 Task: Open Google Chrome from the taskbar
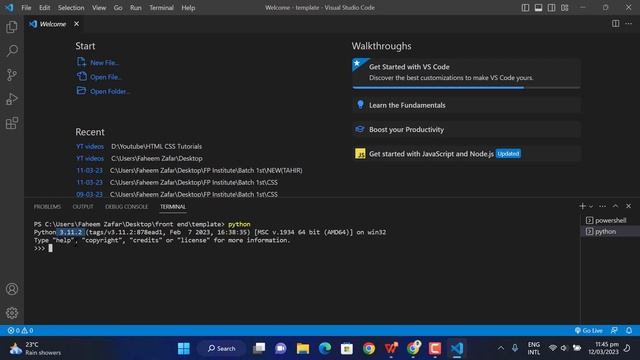369,348
